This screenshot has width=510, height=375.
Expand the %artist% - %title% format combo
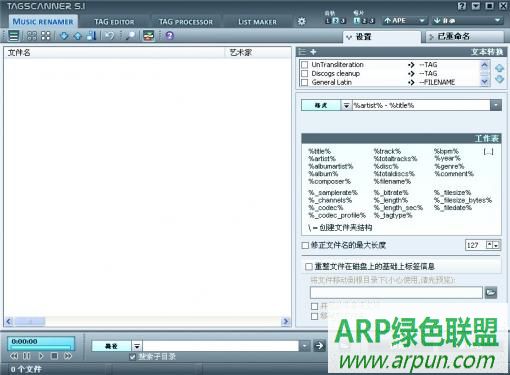496,105
